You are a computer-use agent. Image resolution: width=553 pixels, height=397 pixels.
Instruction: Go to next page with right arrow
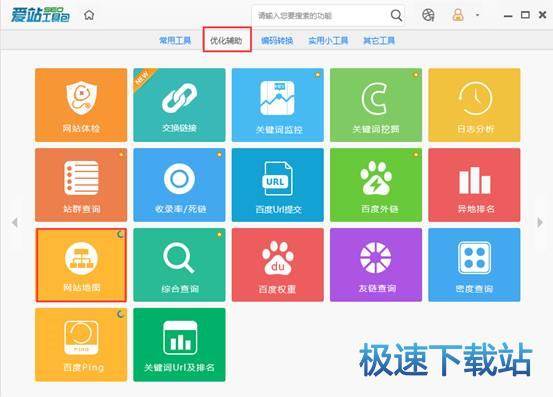[x=540, y=222]
